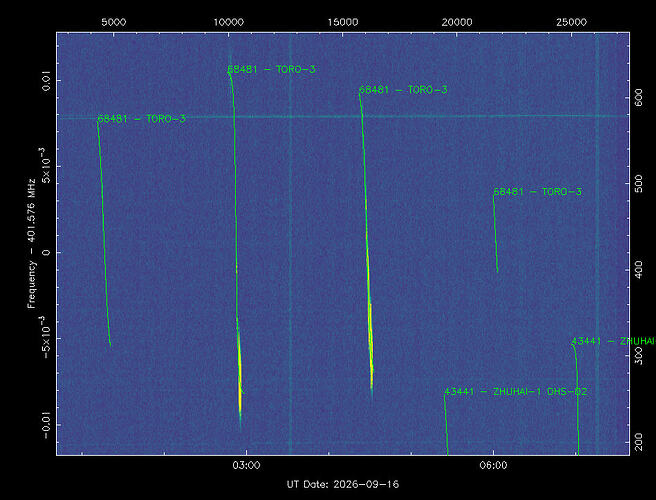The width and height of the screenshot is (656, 500).
Task: Click the bright yellow Doppler trace below 15000
Action: coord(370,343)
